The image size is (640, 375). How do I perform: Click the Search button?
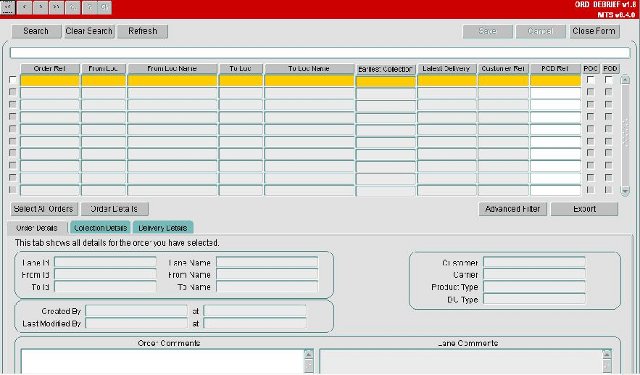point(36,31)
